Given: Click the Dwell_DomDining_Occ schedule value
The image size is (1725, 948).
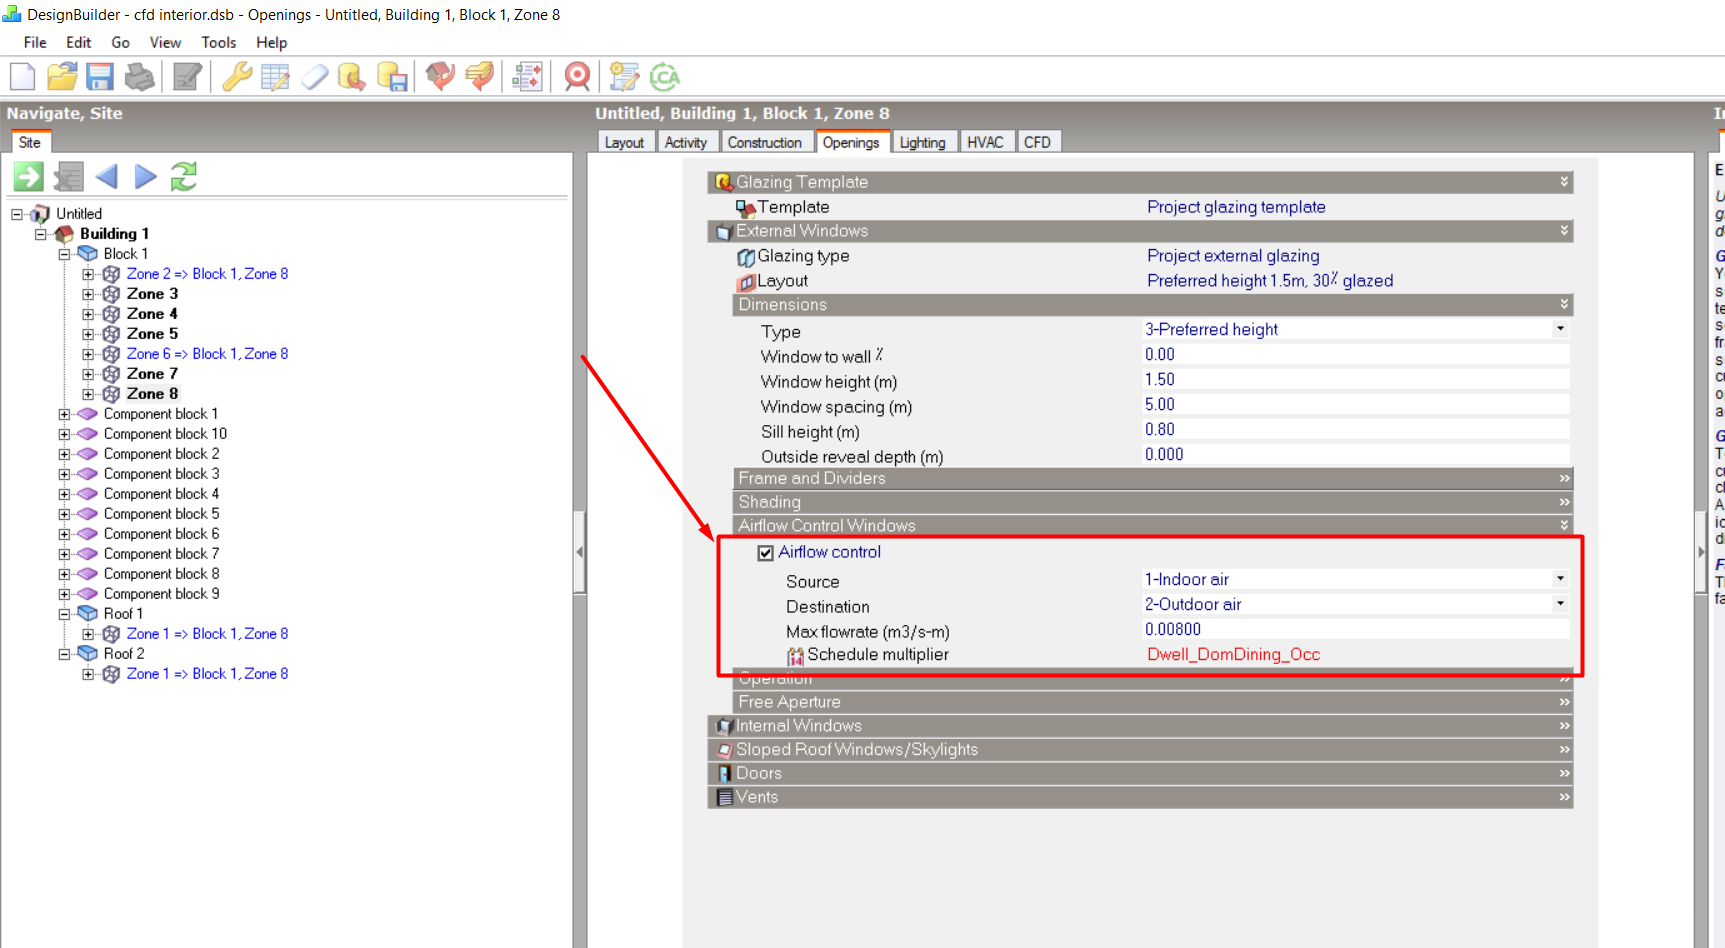Looking at the screenshot, I should [x=1233, y=654].
